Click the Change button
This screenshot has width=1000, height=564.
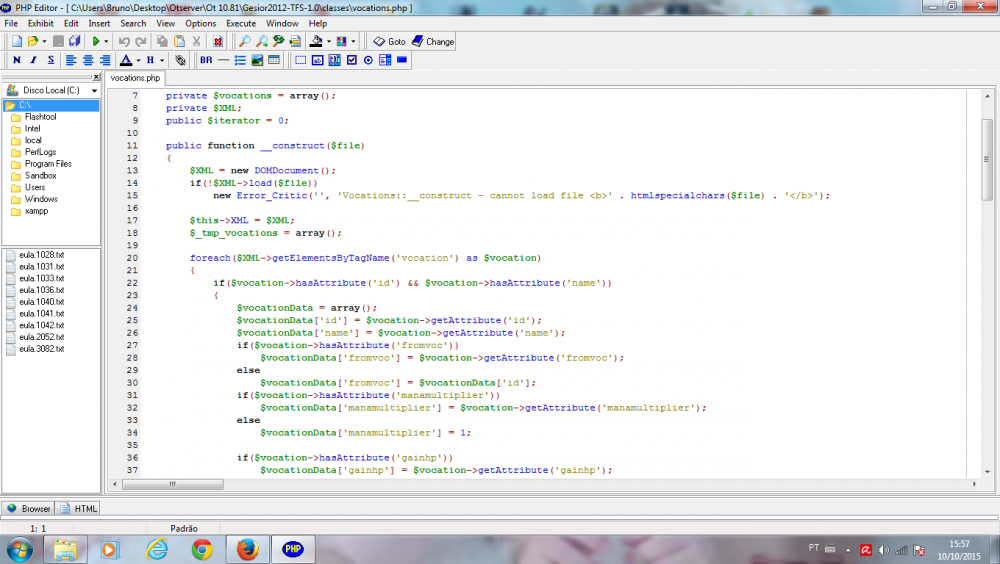tap(433, 41)
